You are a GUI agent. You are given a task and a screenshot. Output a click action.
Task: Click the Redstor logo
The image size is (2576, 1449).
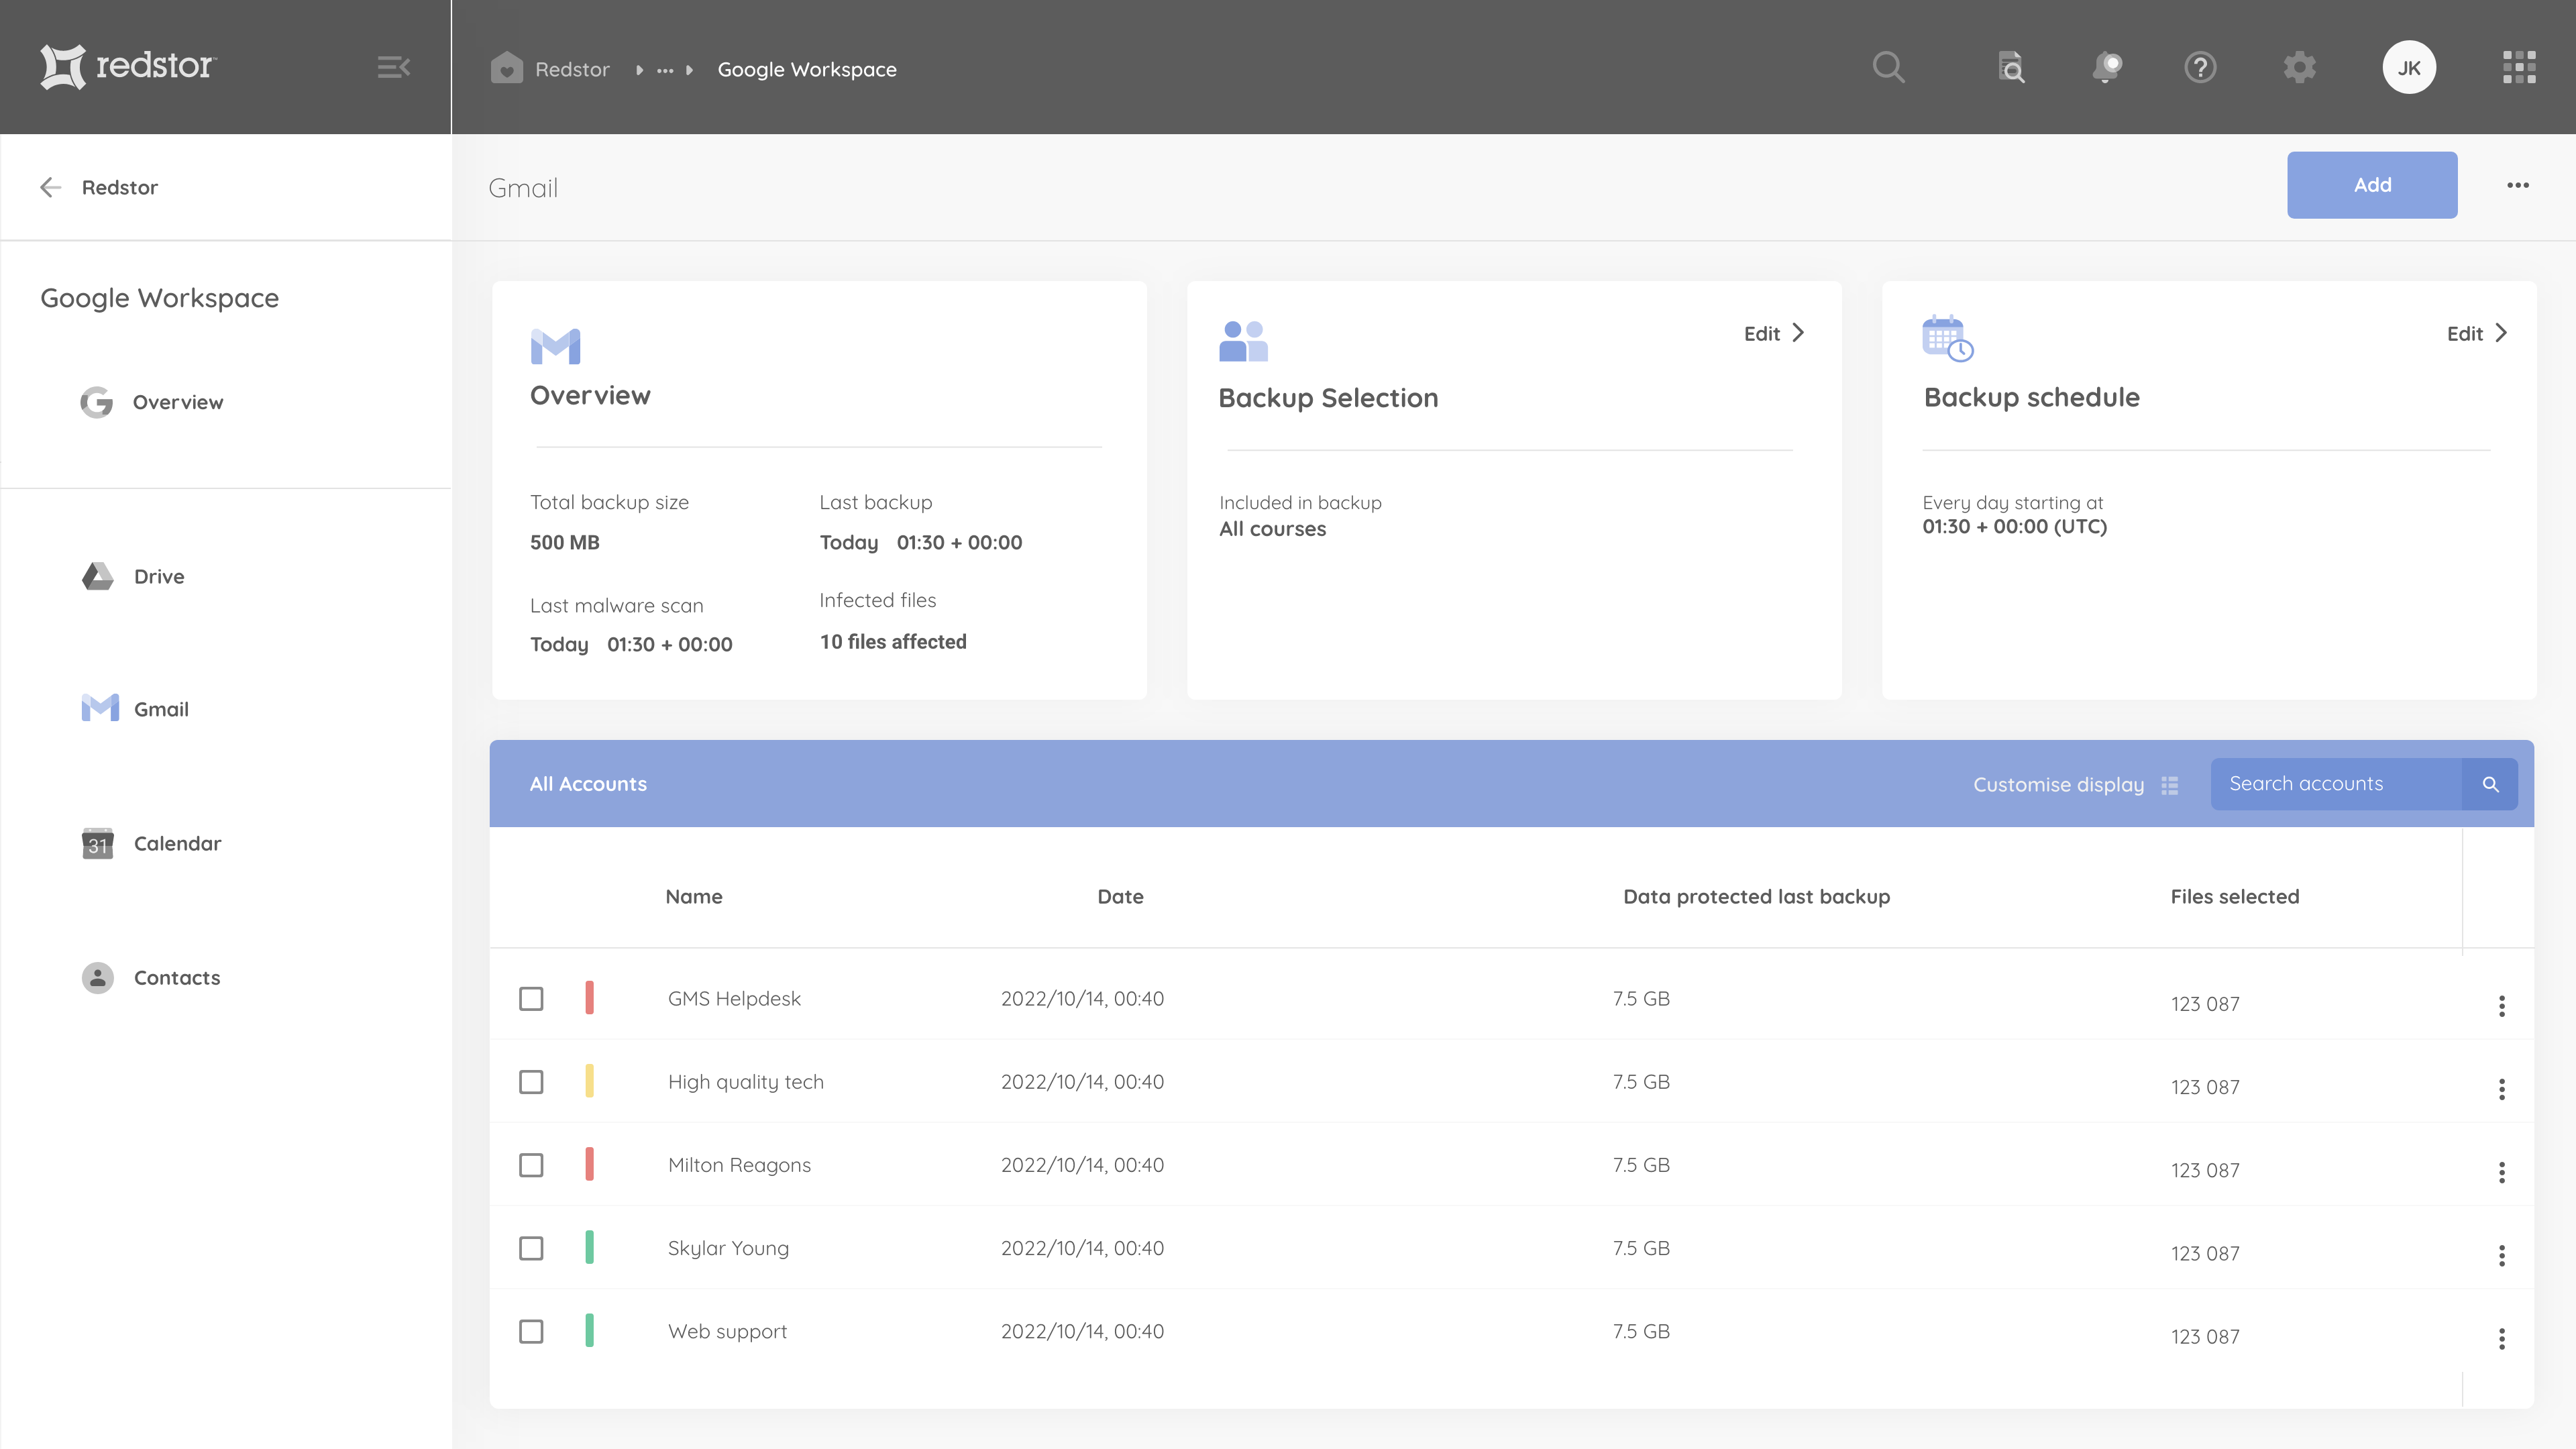[127, 66]
